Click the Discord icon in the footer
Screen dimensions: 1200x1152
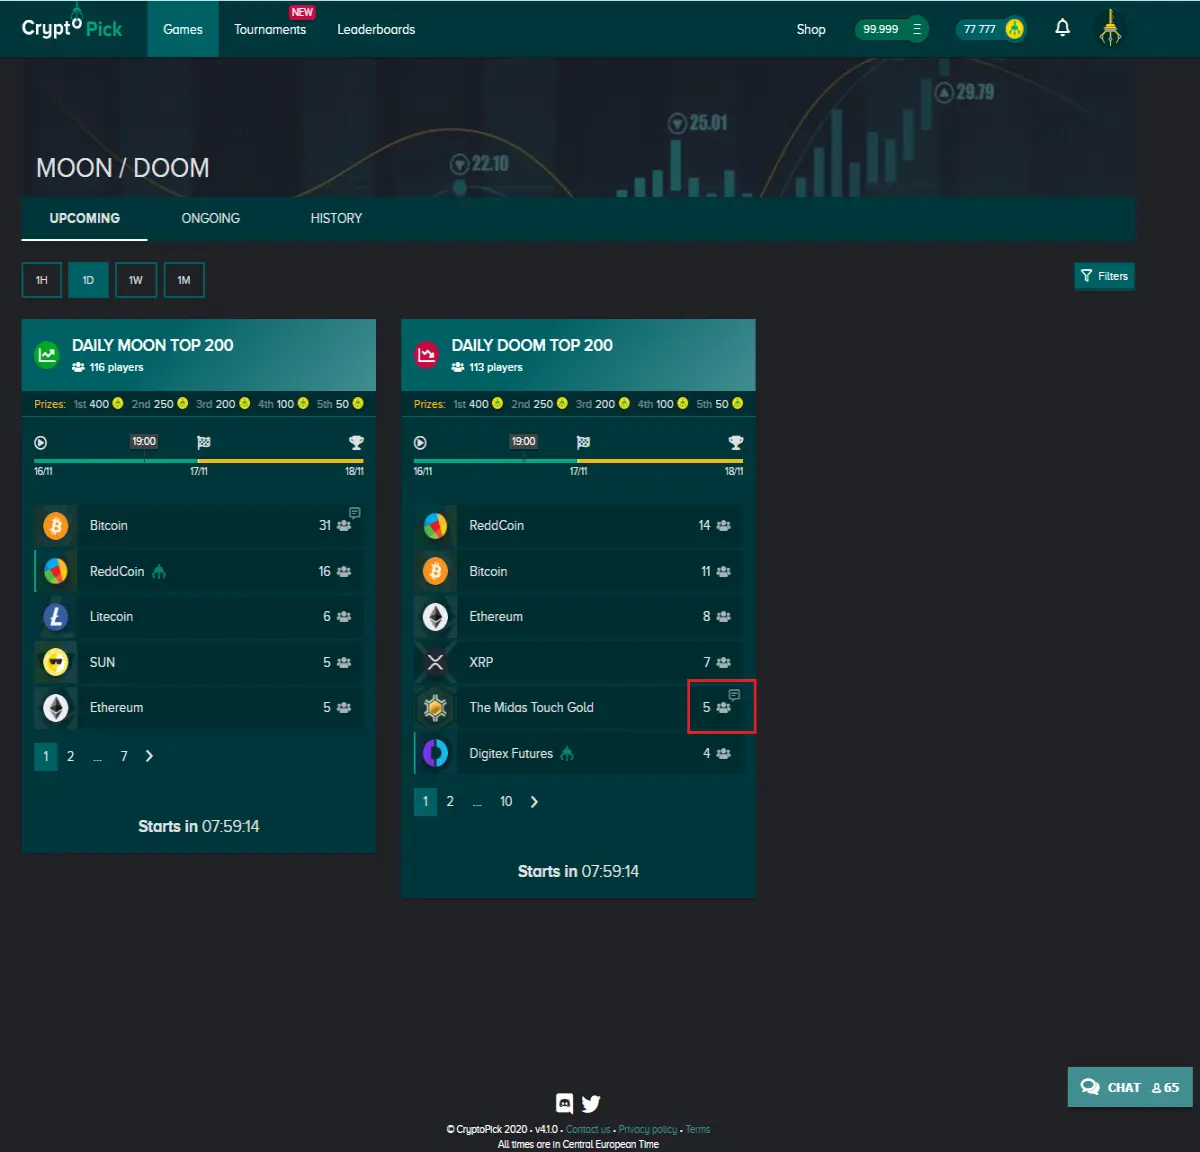click(564, 1103)
